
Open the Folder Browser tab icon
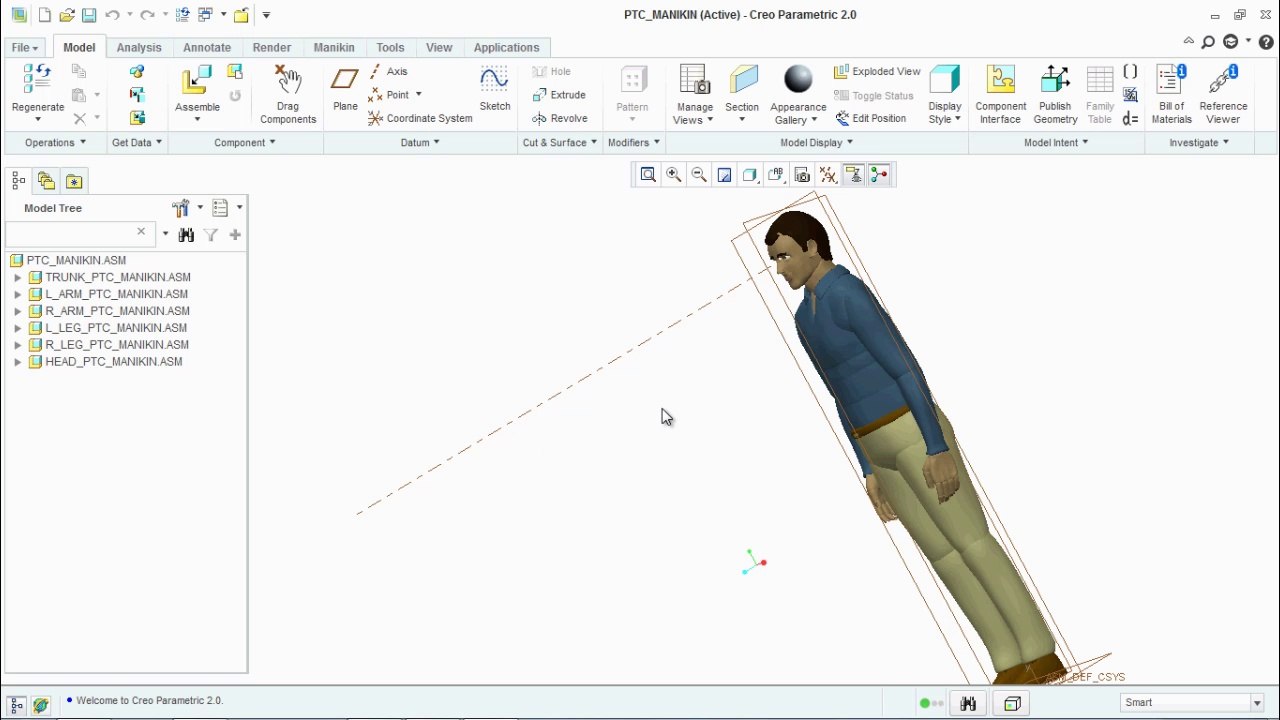coord(46,181)
